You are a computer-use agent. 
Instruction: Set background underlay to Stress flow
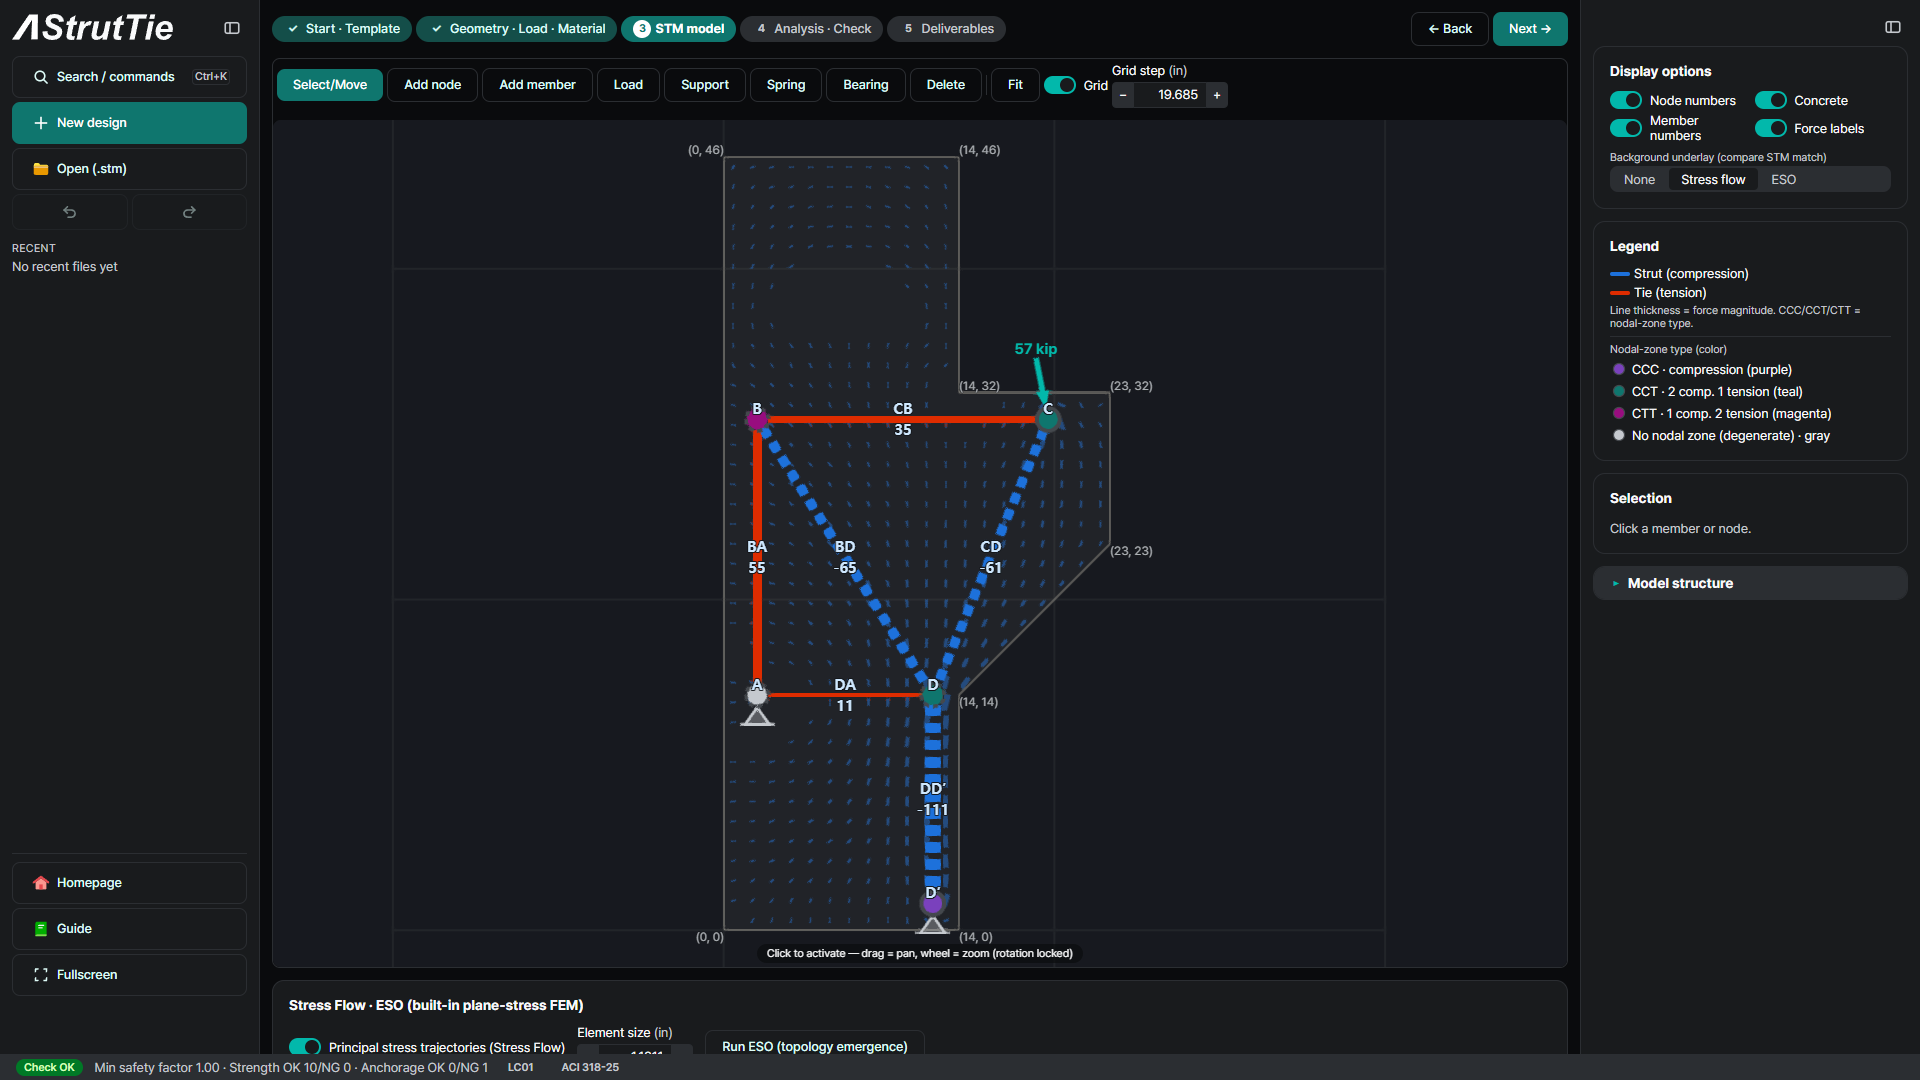tap(1713, 180)
